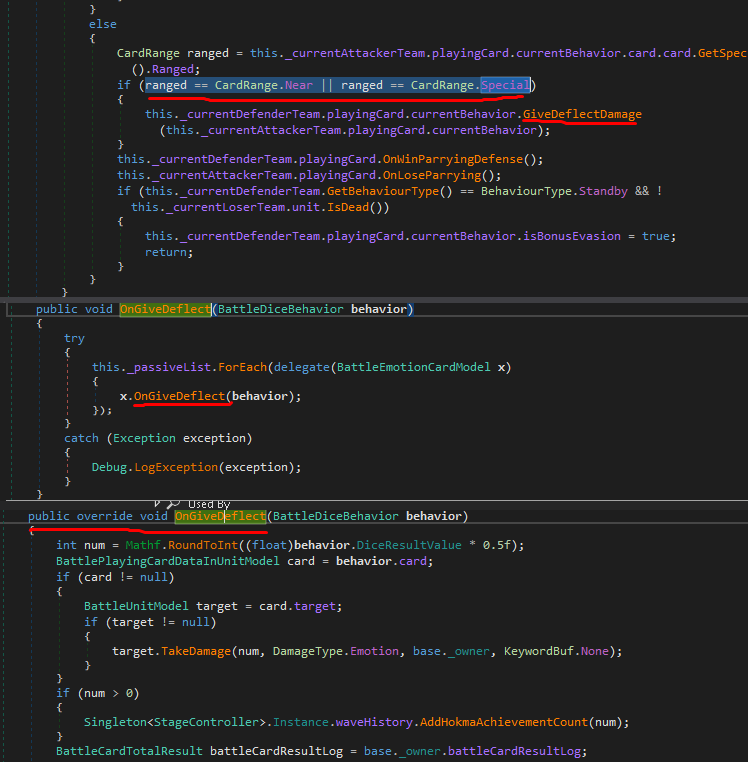The width and height of the screenshot is (748, 762).
Task: Click the return keyword
Action: tap(165, 252)
